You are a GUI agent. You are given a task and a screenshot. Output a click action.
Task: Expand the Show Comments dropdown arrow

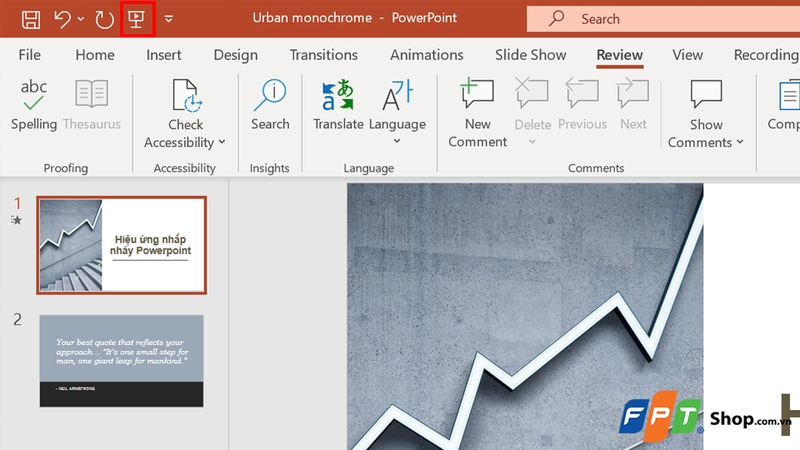pyautogui.click(x=740, y=142)
